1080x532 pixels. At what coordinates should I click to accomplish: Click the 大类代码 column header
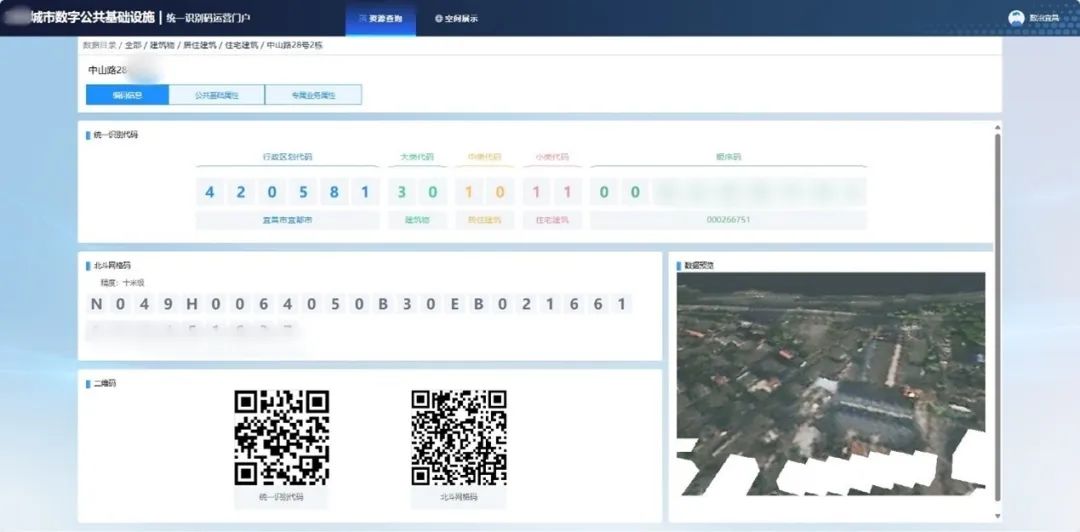417,157
